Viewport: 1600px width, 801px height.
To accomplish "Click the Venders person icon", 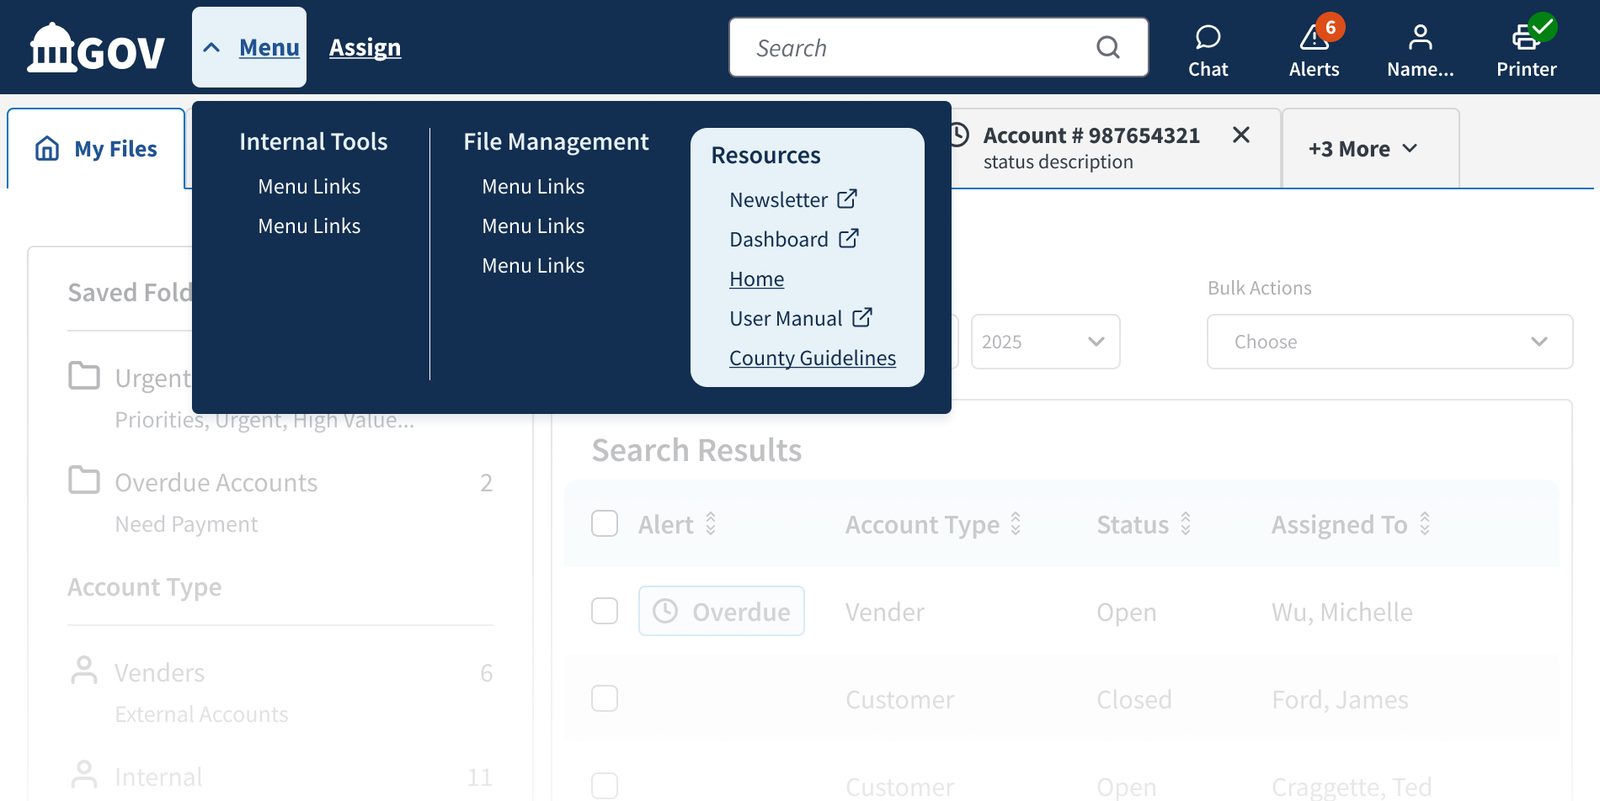I will [84, 670].
